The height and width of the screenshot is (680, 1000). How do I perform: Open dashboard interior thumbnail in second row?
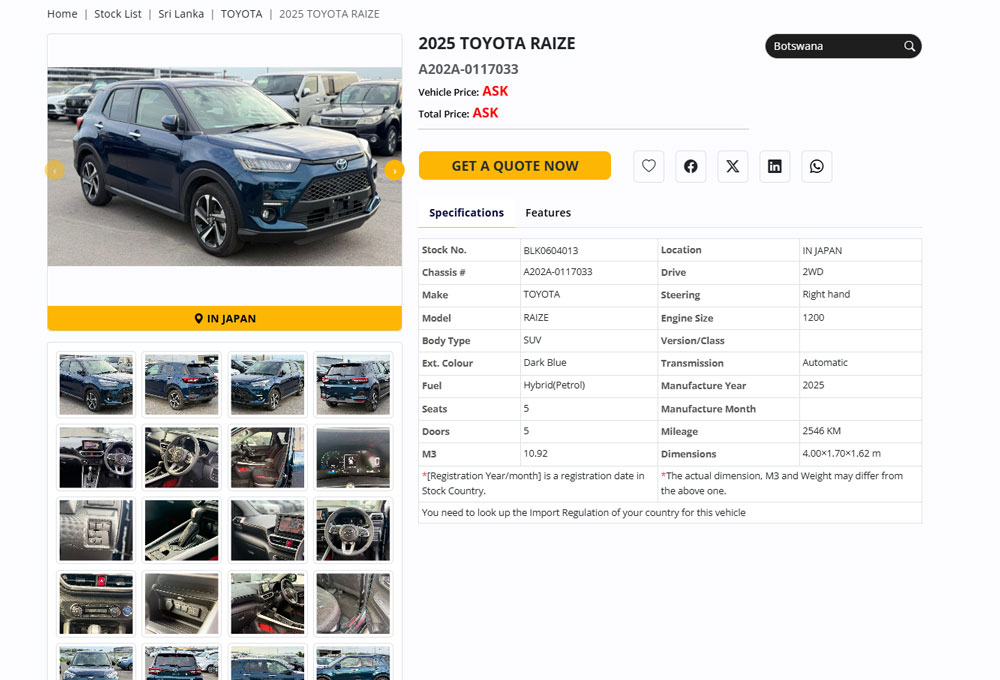pyautogui.click(x=96, y=457)
